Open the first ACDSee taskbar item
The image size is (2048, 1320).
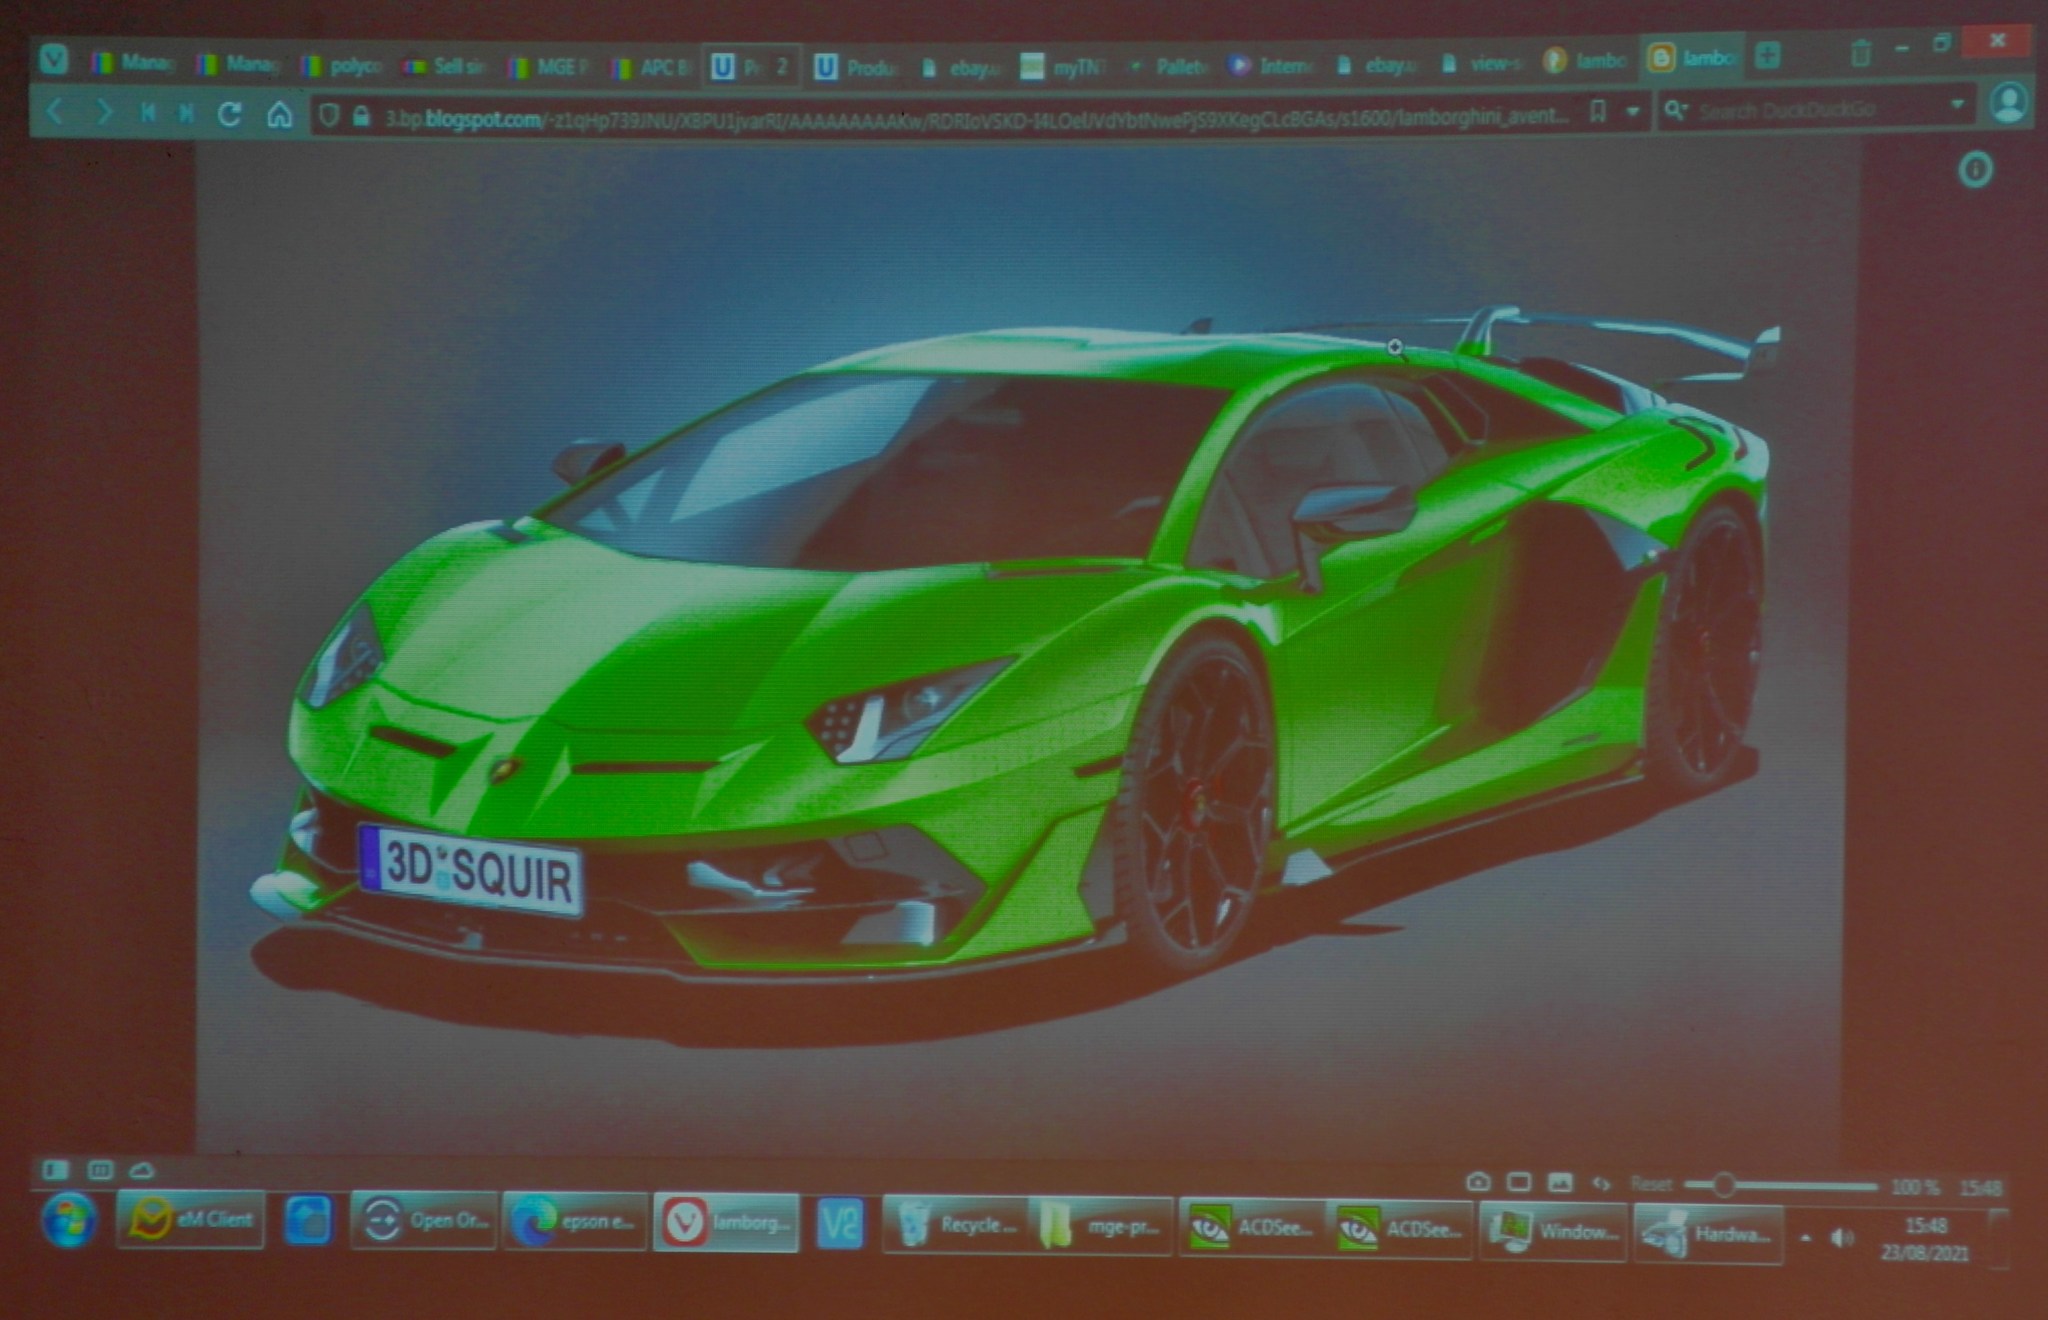coord(1252,1228)
